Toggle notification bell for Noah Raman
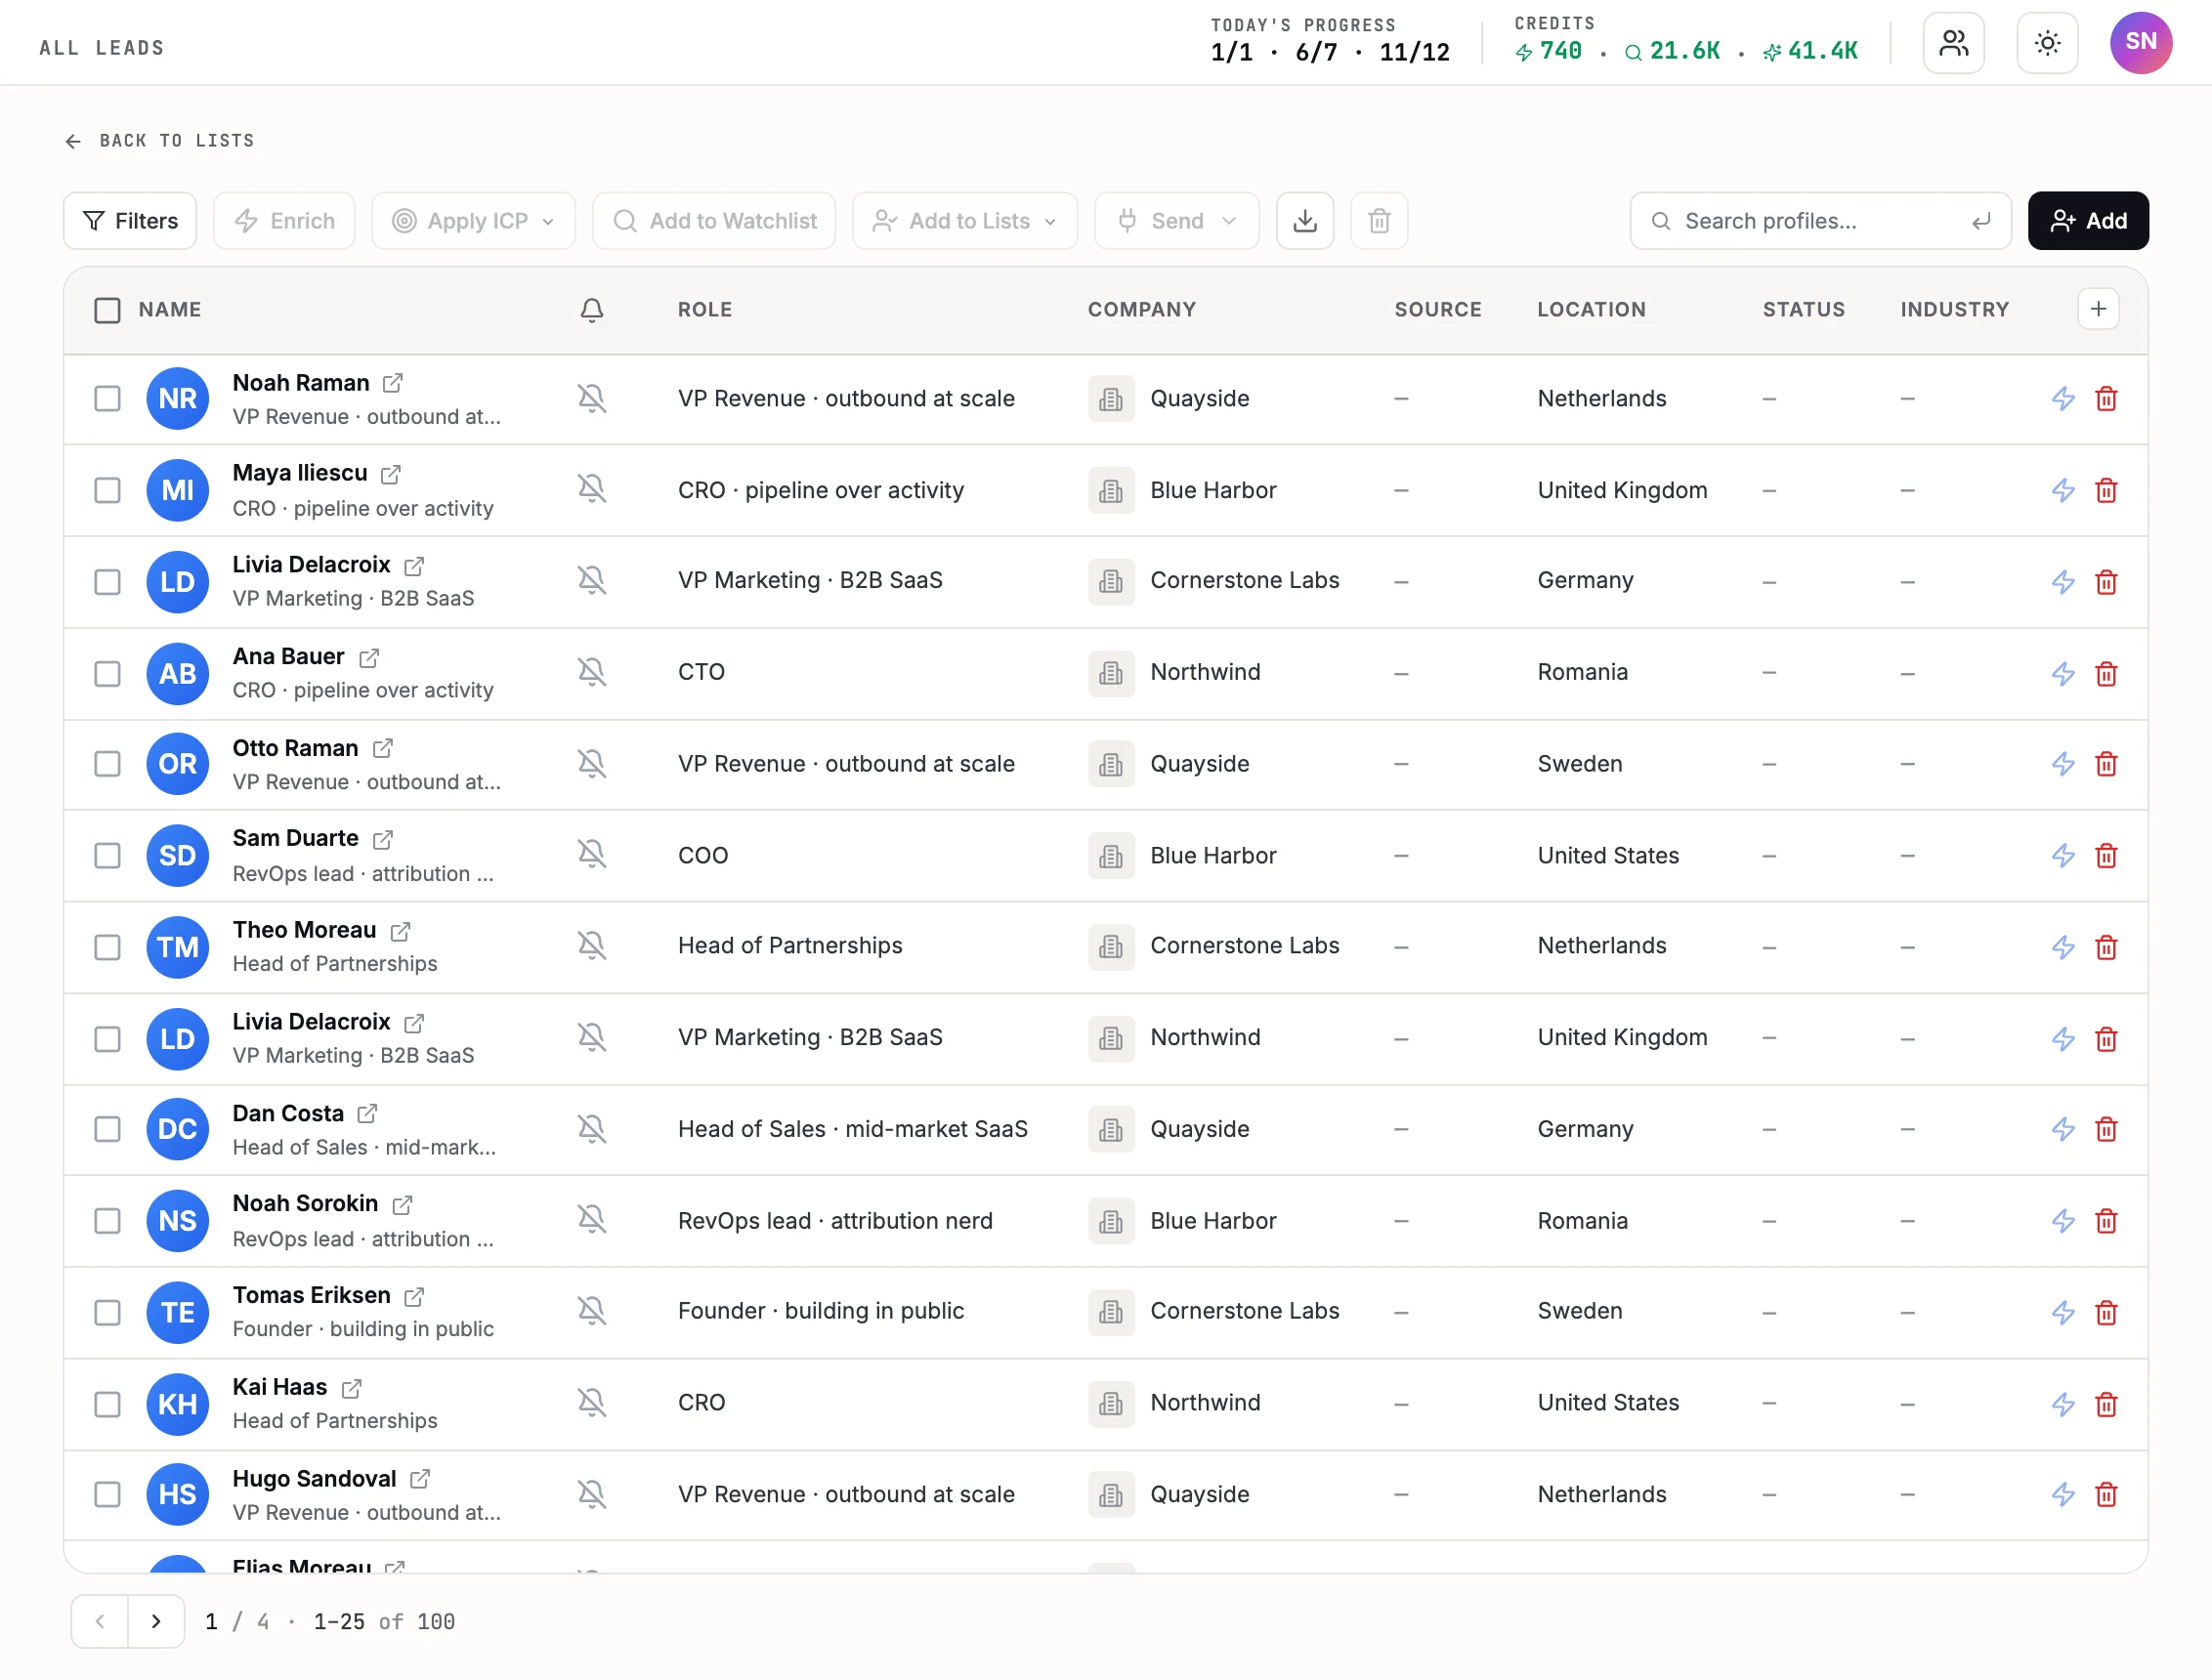 click(x=592, y=399)
